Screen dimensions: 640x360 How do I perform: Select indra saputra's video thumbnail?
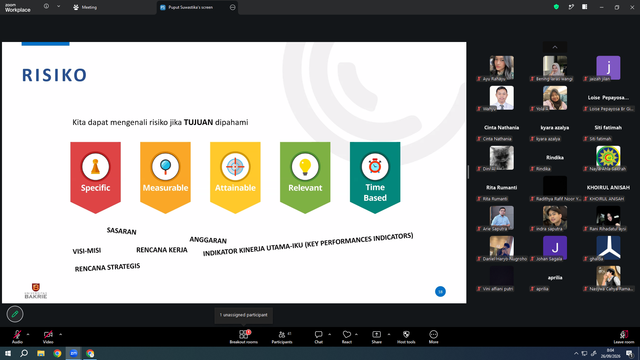coord(555,217)
